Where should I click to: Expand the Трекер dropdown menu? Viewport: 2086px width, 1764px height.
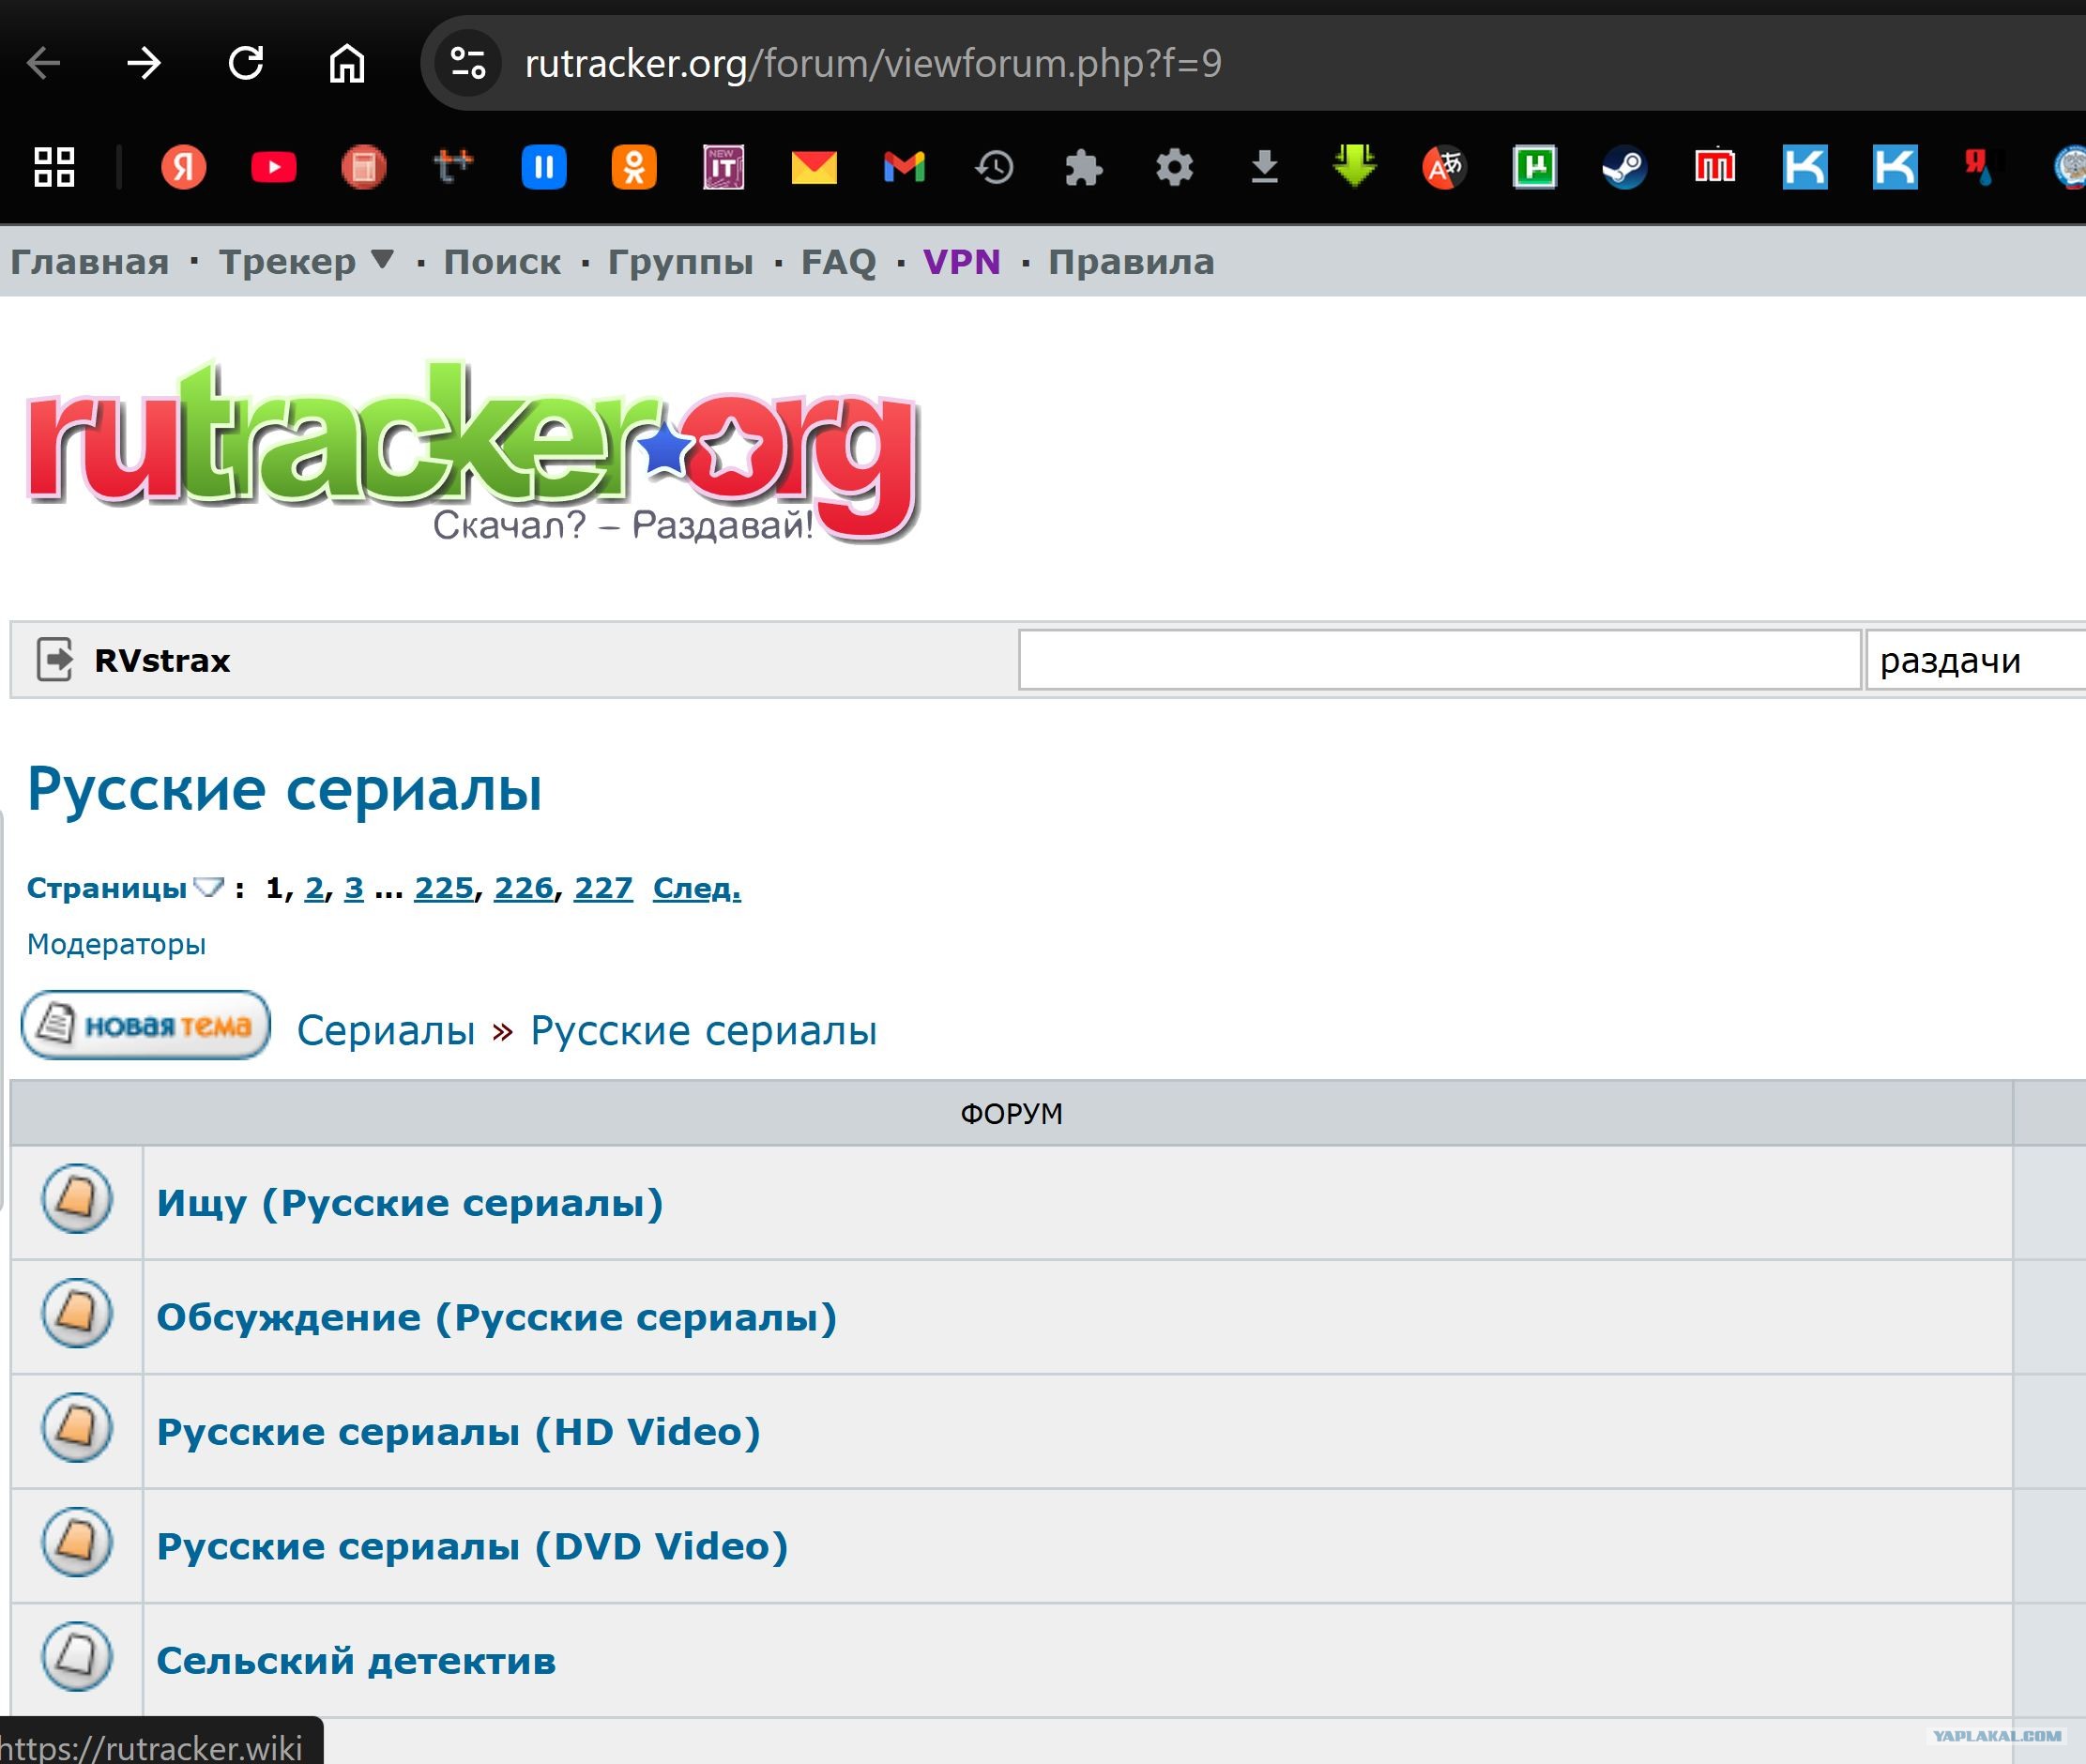pyautogui.click(x=382, y=260)
